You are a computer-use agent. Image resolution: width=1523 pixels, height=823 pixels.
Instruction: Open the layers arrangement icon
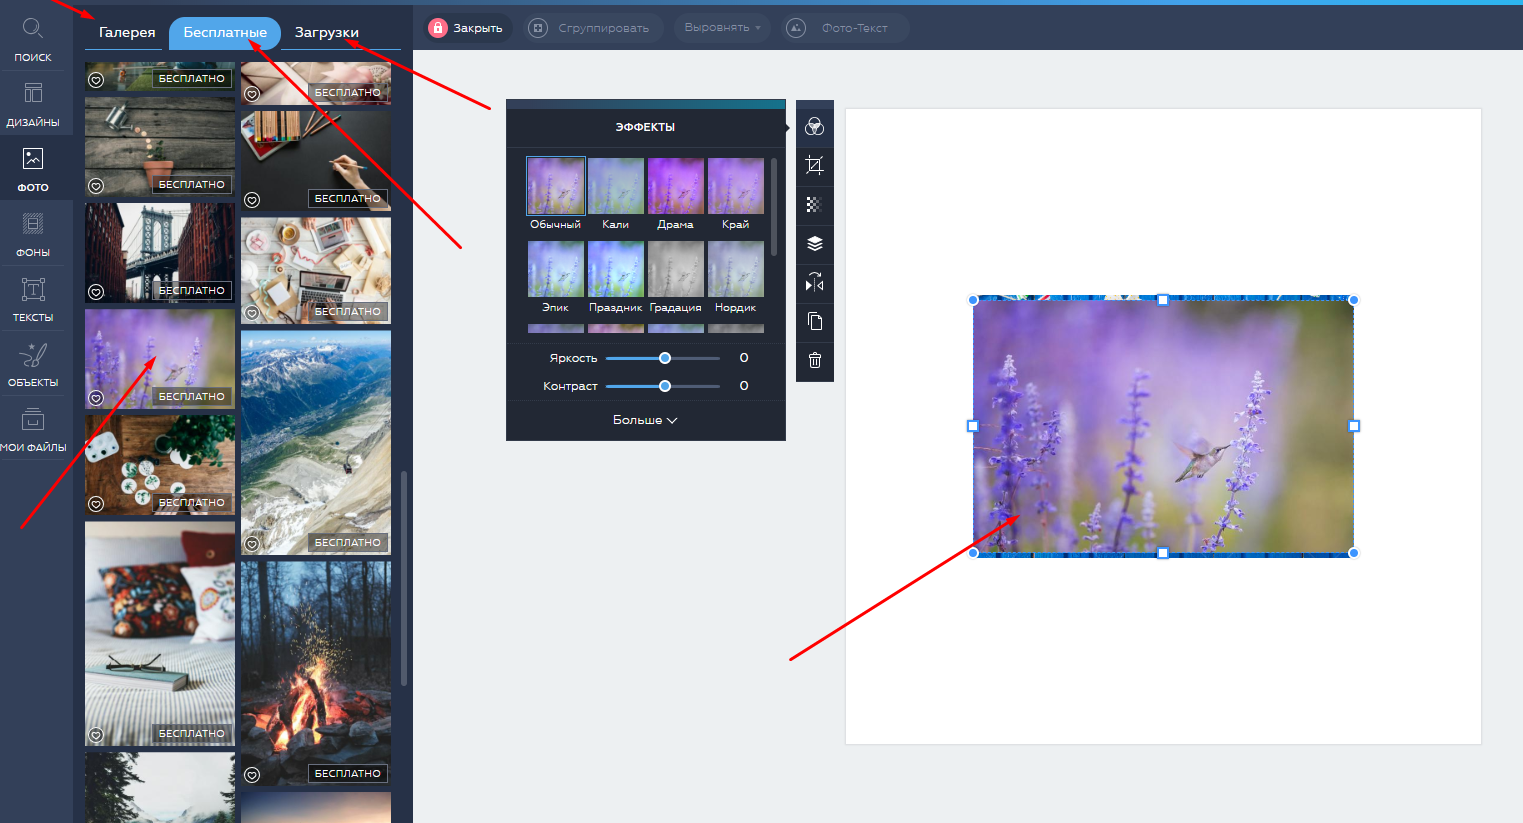pos(814,244)
